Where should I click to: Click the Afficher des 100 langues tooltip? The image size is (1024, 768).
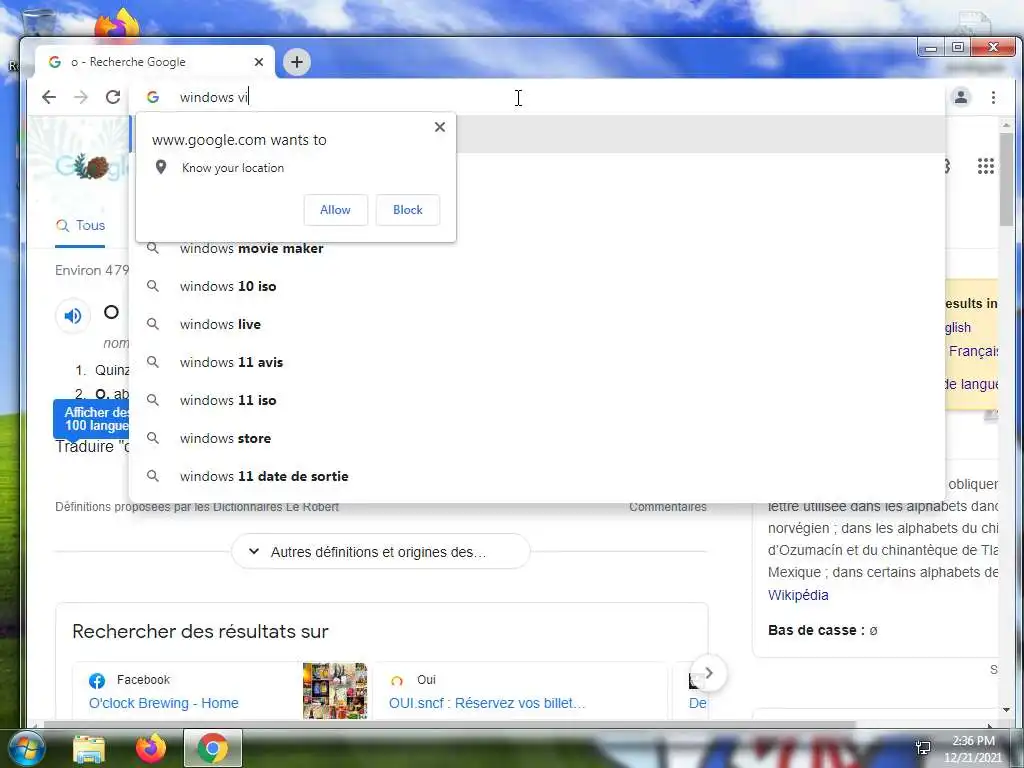click(93, 419)
